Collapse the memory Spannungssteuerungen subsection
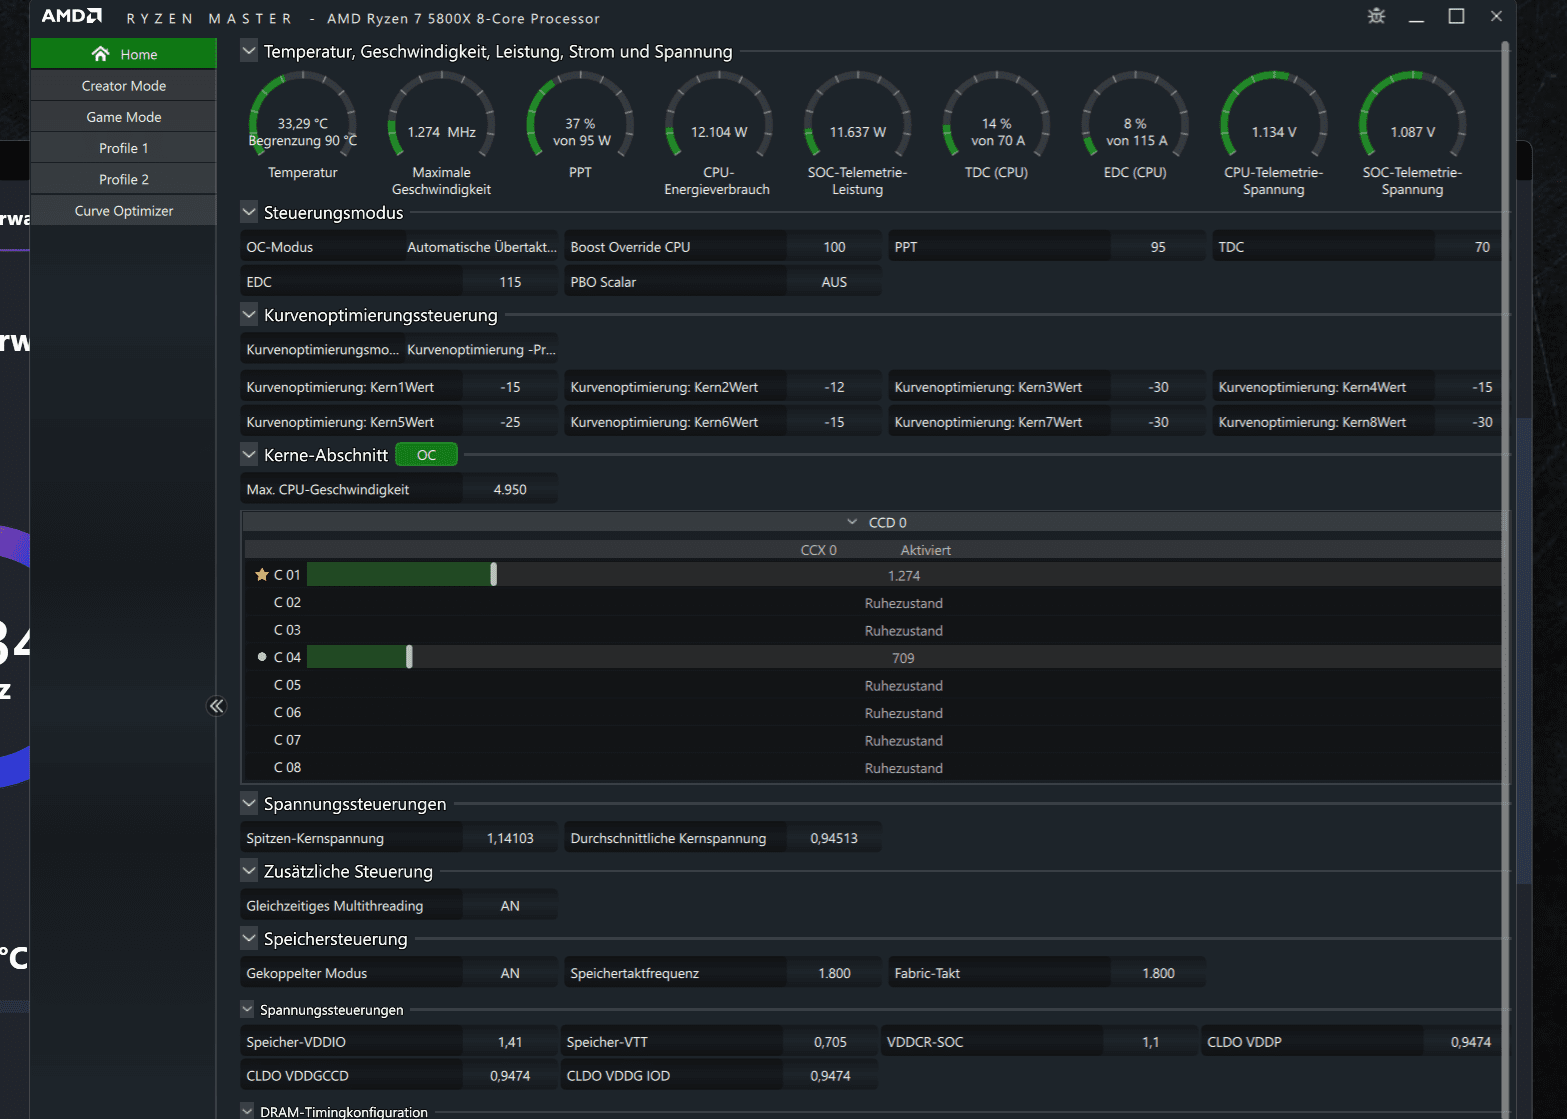Screen dimensions: 1567x1119 pyautogui.click(x=247, y=1009)
